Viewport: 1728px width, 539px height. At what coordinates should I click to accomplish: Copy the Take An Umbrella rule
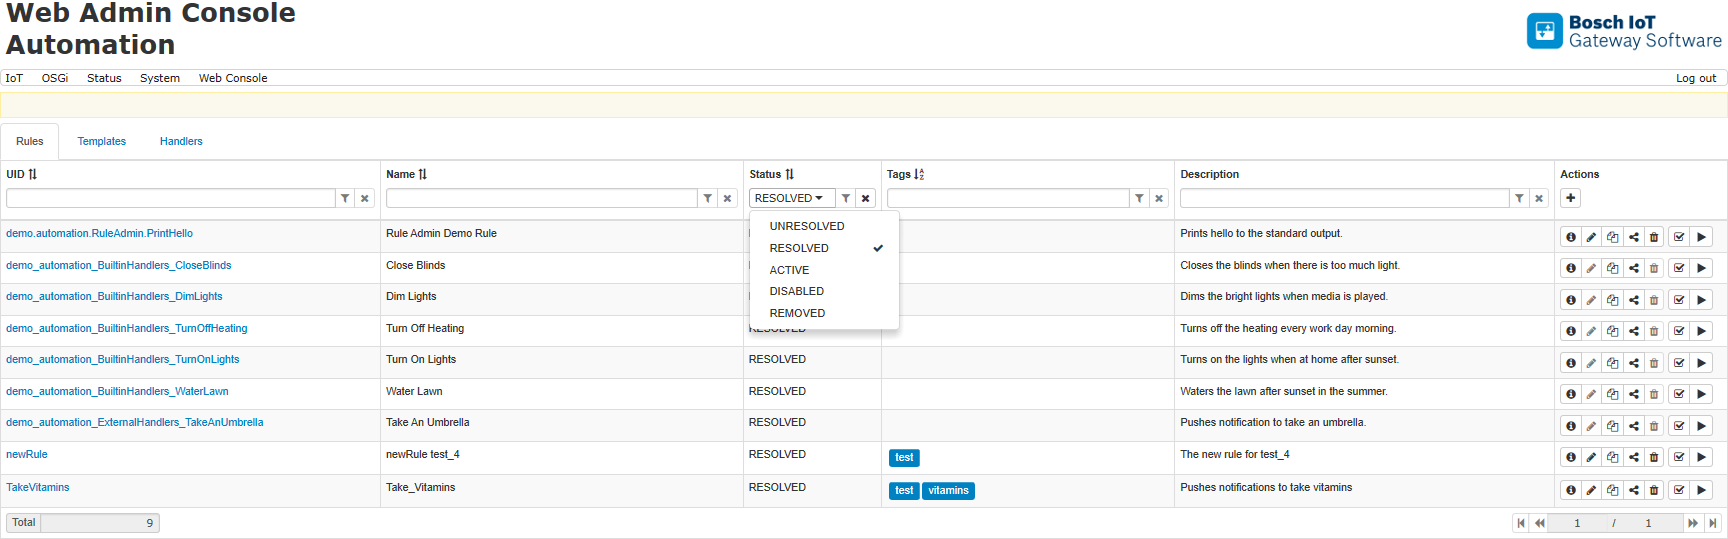[1612, 426]
